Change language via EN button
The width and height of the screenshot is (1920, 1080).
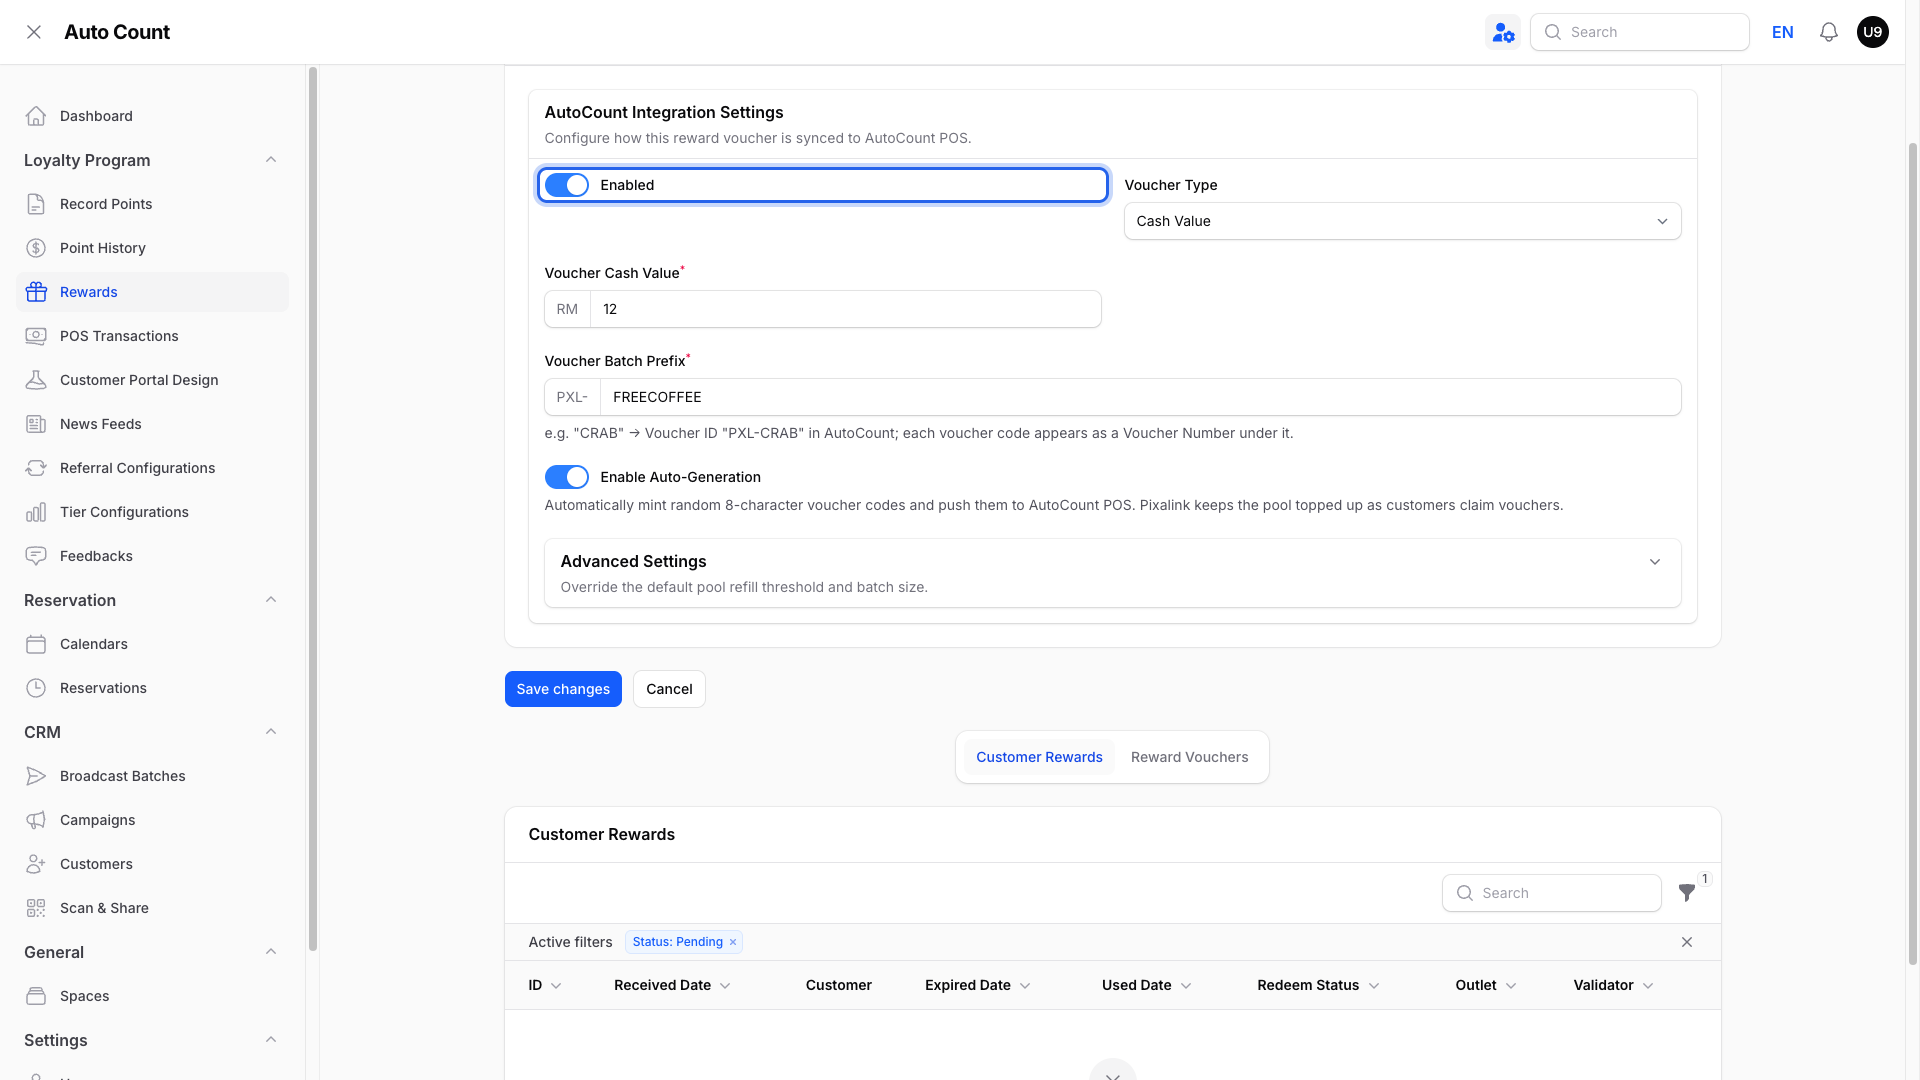pos(1782,32)
